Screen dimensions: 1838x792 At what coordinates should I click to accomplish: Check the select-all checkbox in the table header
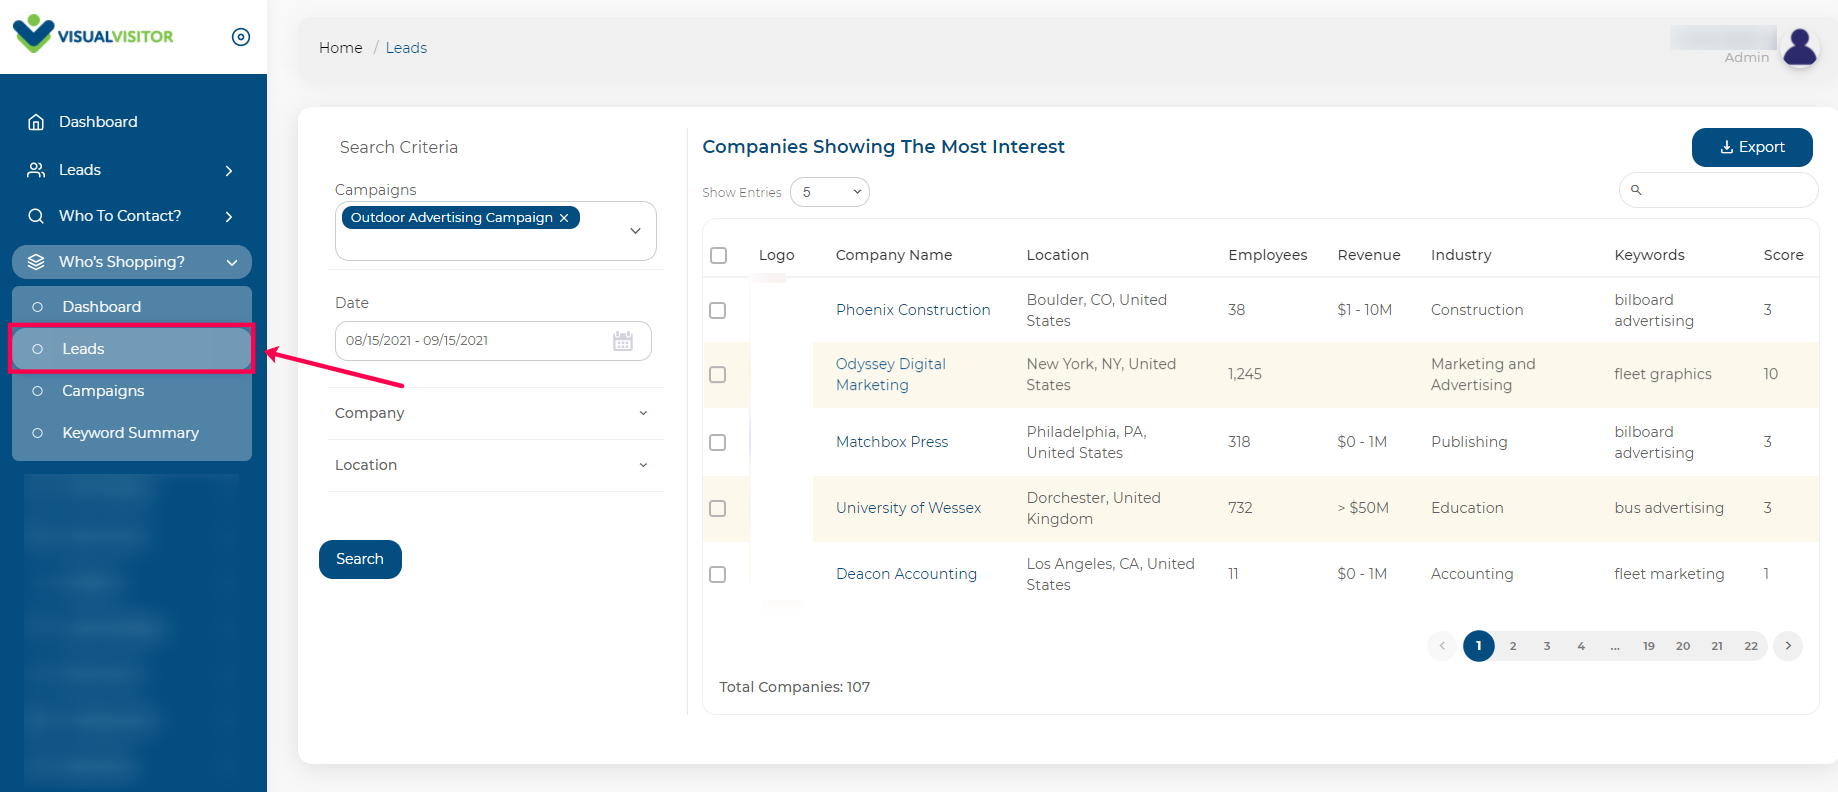coord(718,255)
